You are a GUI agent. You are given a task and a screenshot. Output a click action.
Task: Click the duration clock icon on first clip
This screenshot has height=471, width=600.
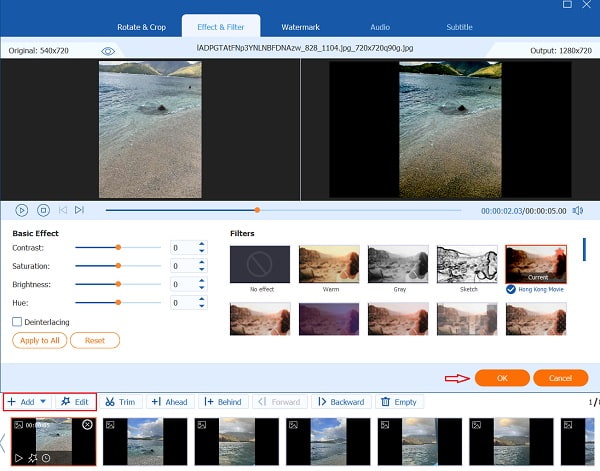point(46,458)
